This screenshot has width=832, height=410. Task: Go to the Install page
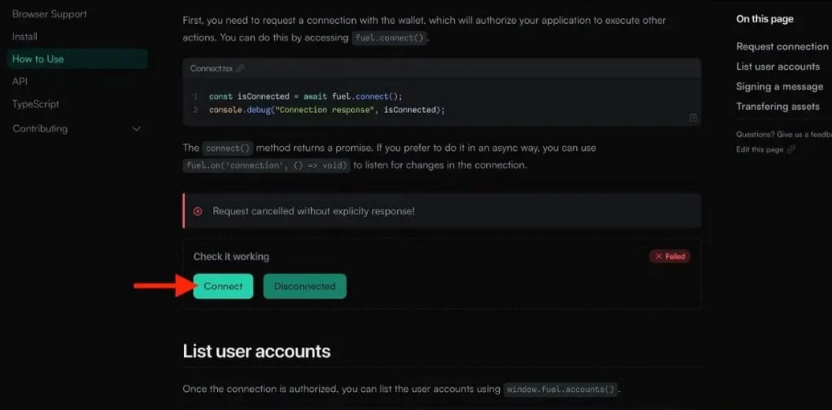tap(25, 36)
